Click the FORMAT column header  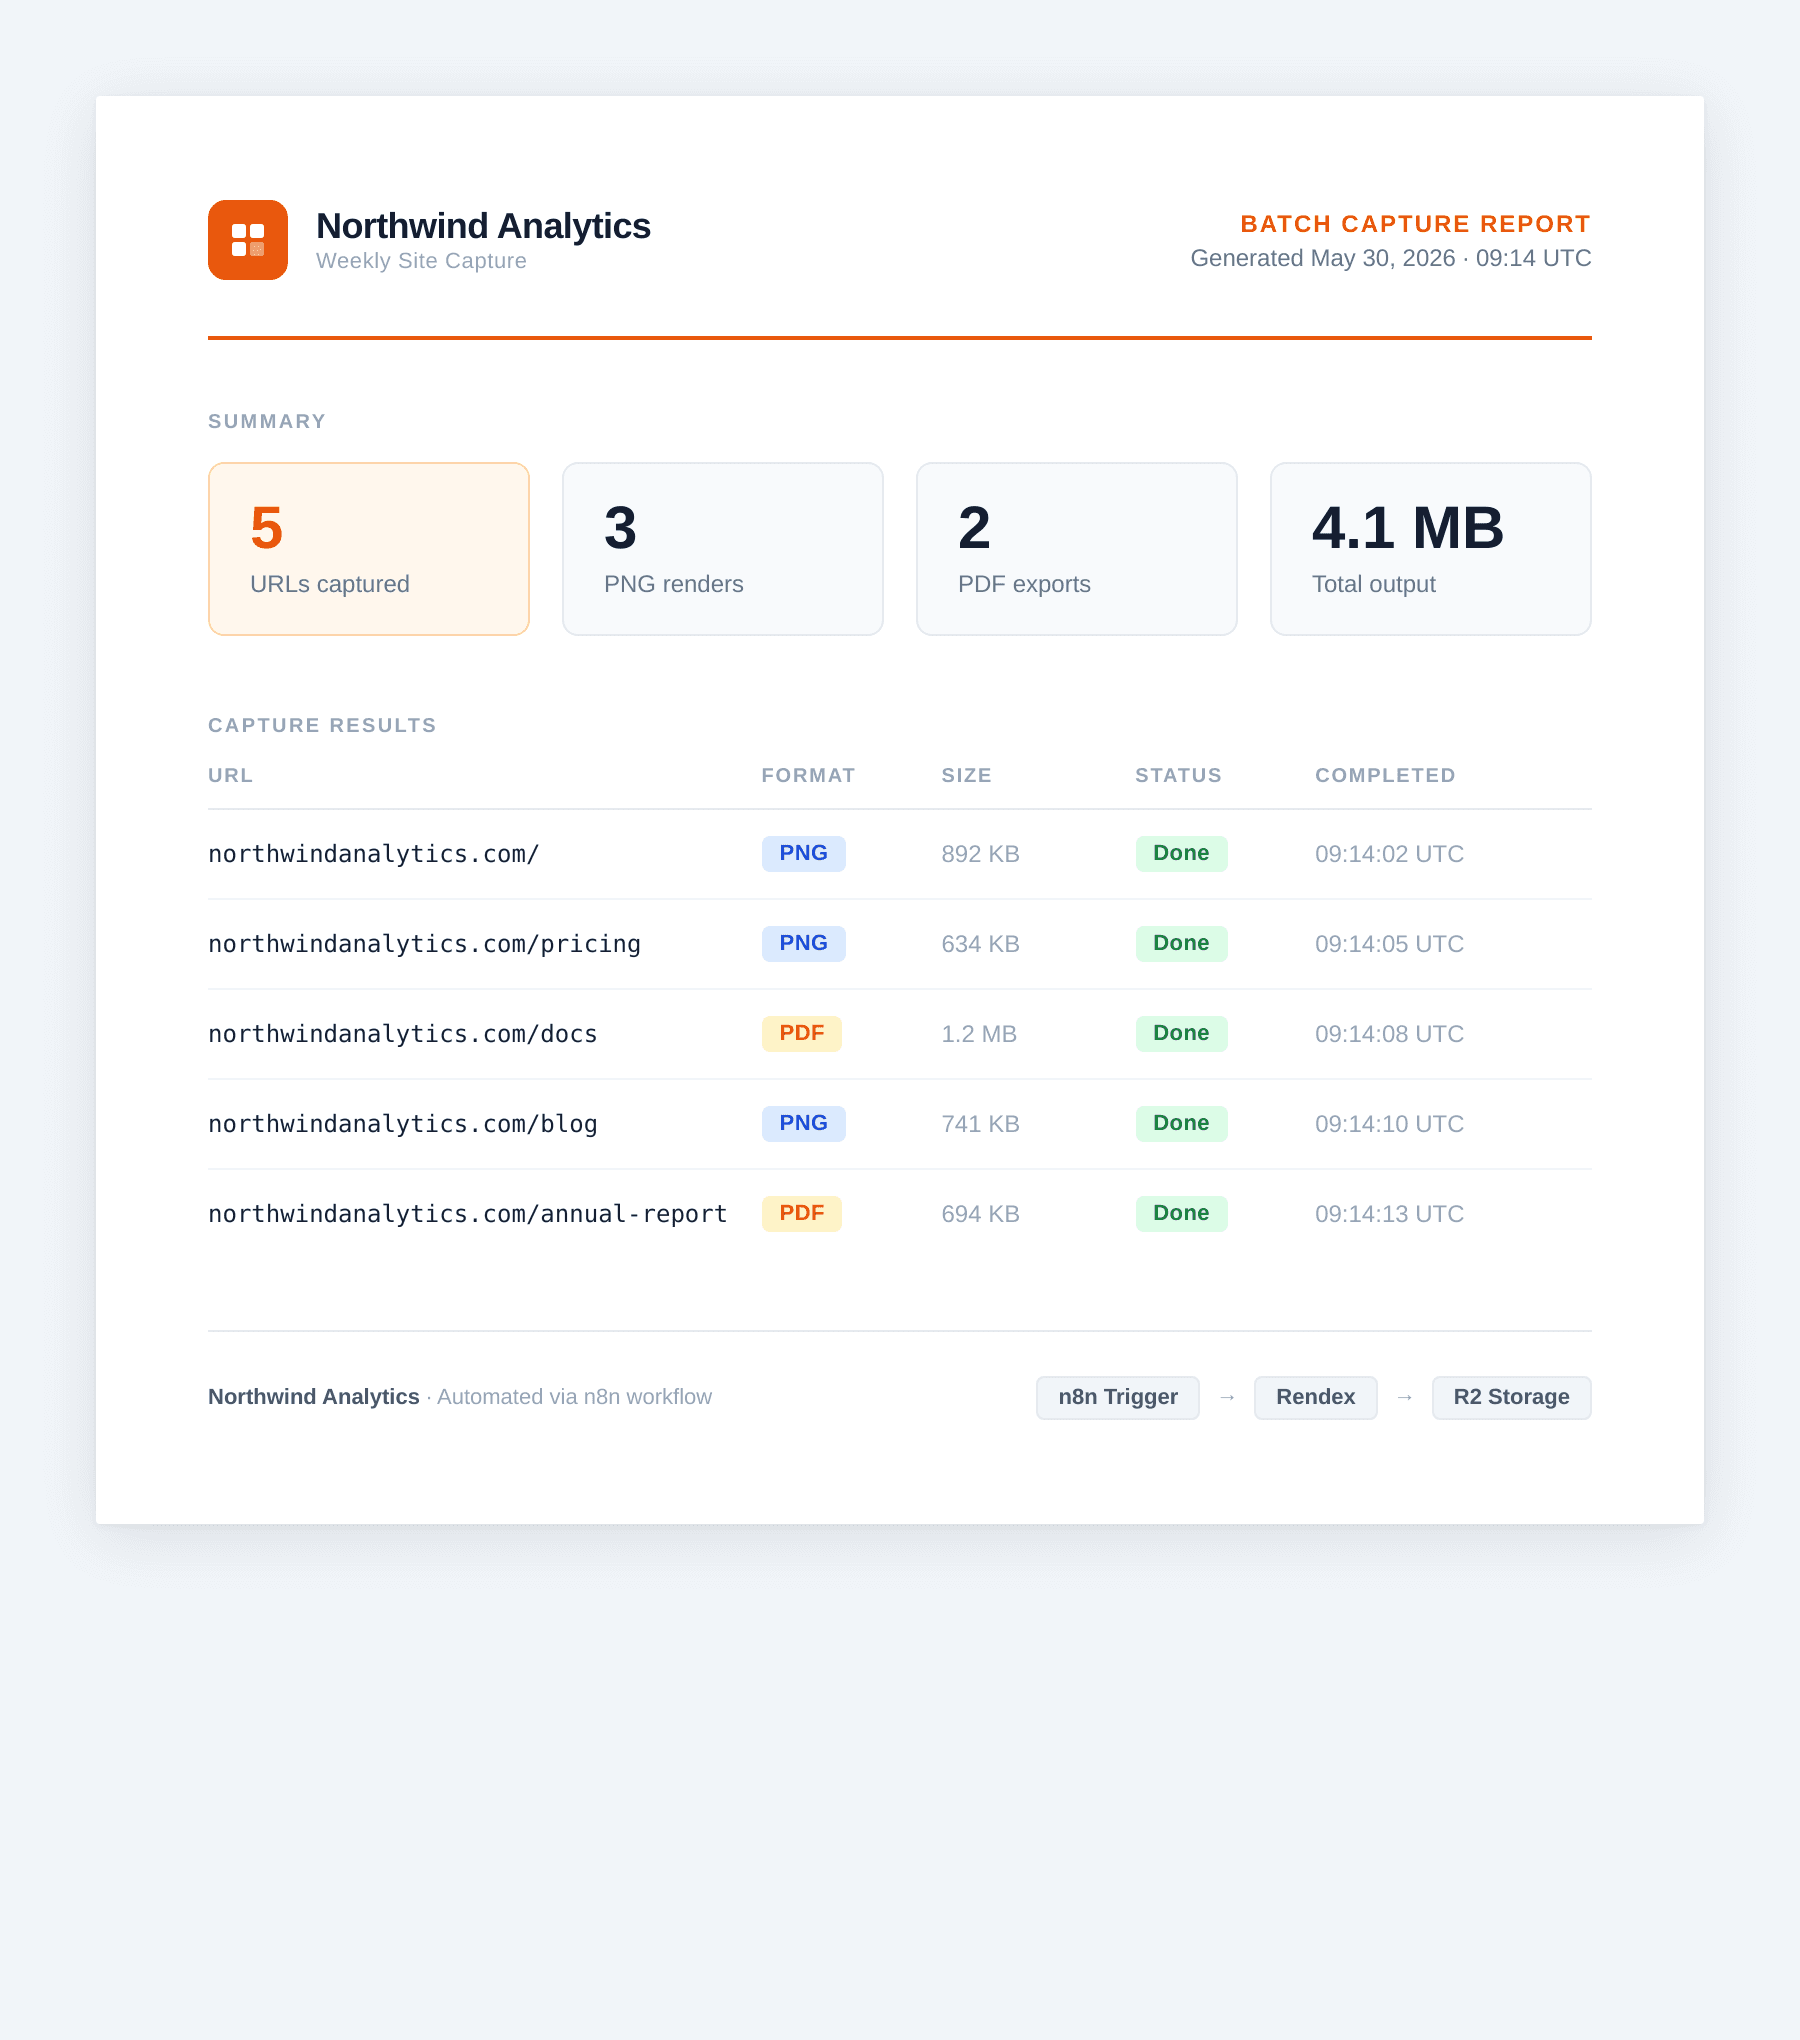(x=808, y=775)
